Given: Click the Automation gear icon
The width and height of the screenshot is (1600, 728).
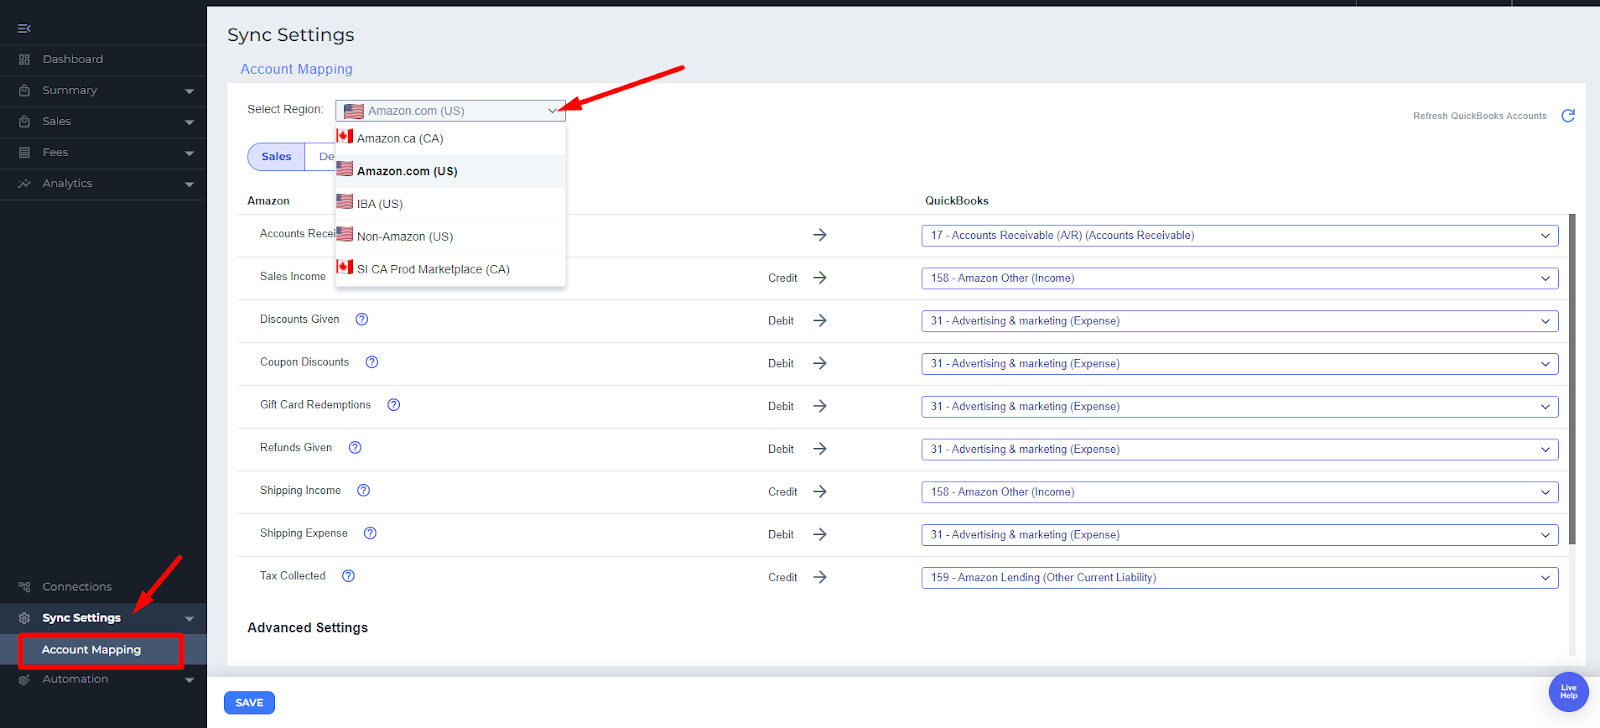Looking at the screenshot, I should pos(24,680).
